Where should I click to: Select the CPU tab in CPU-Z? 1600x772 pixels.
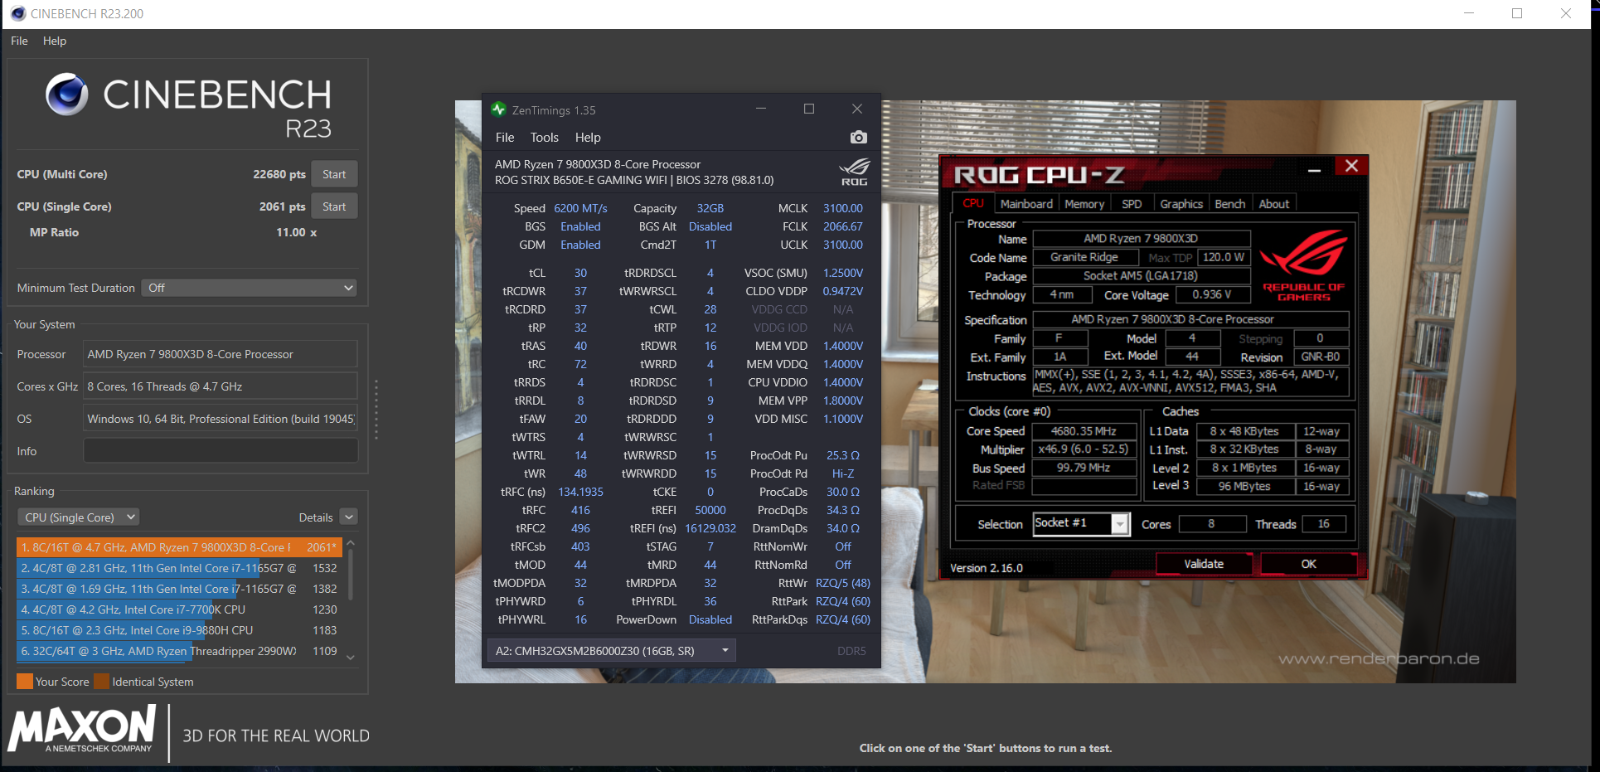pyautogui.click(x=973, y=203)
